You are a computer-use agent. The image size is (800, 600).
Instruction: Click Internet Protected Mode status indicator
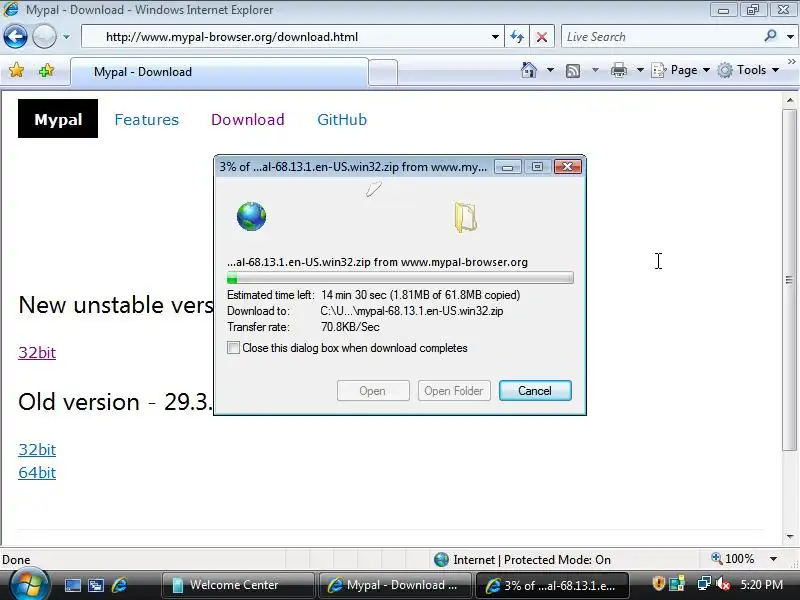click(522, 560)
